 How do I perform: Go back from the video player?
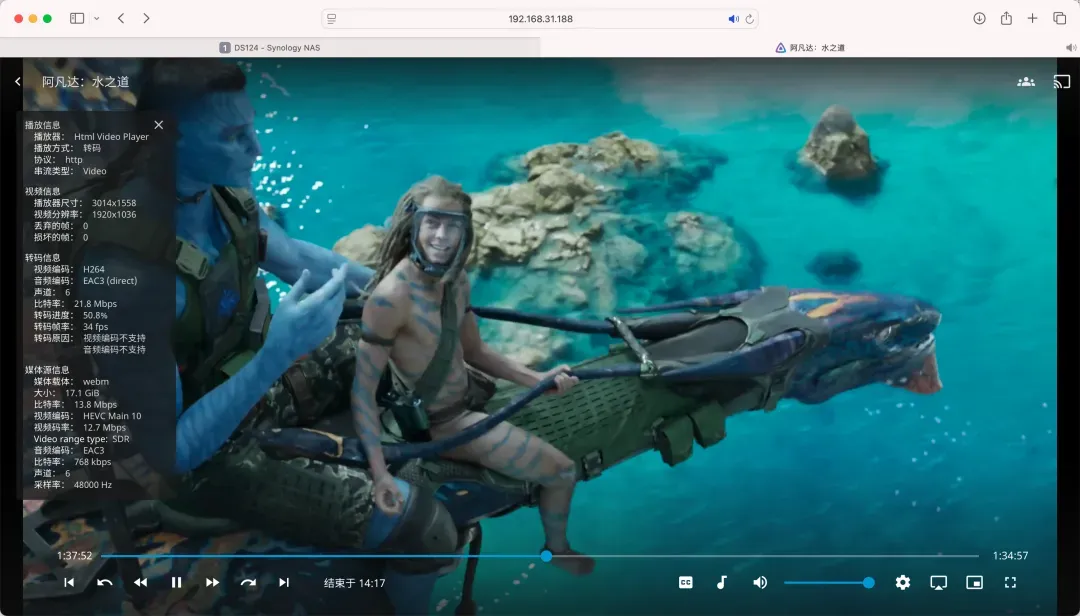point(18,81)
